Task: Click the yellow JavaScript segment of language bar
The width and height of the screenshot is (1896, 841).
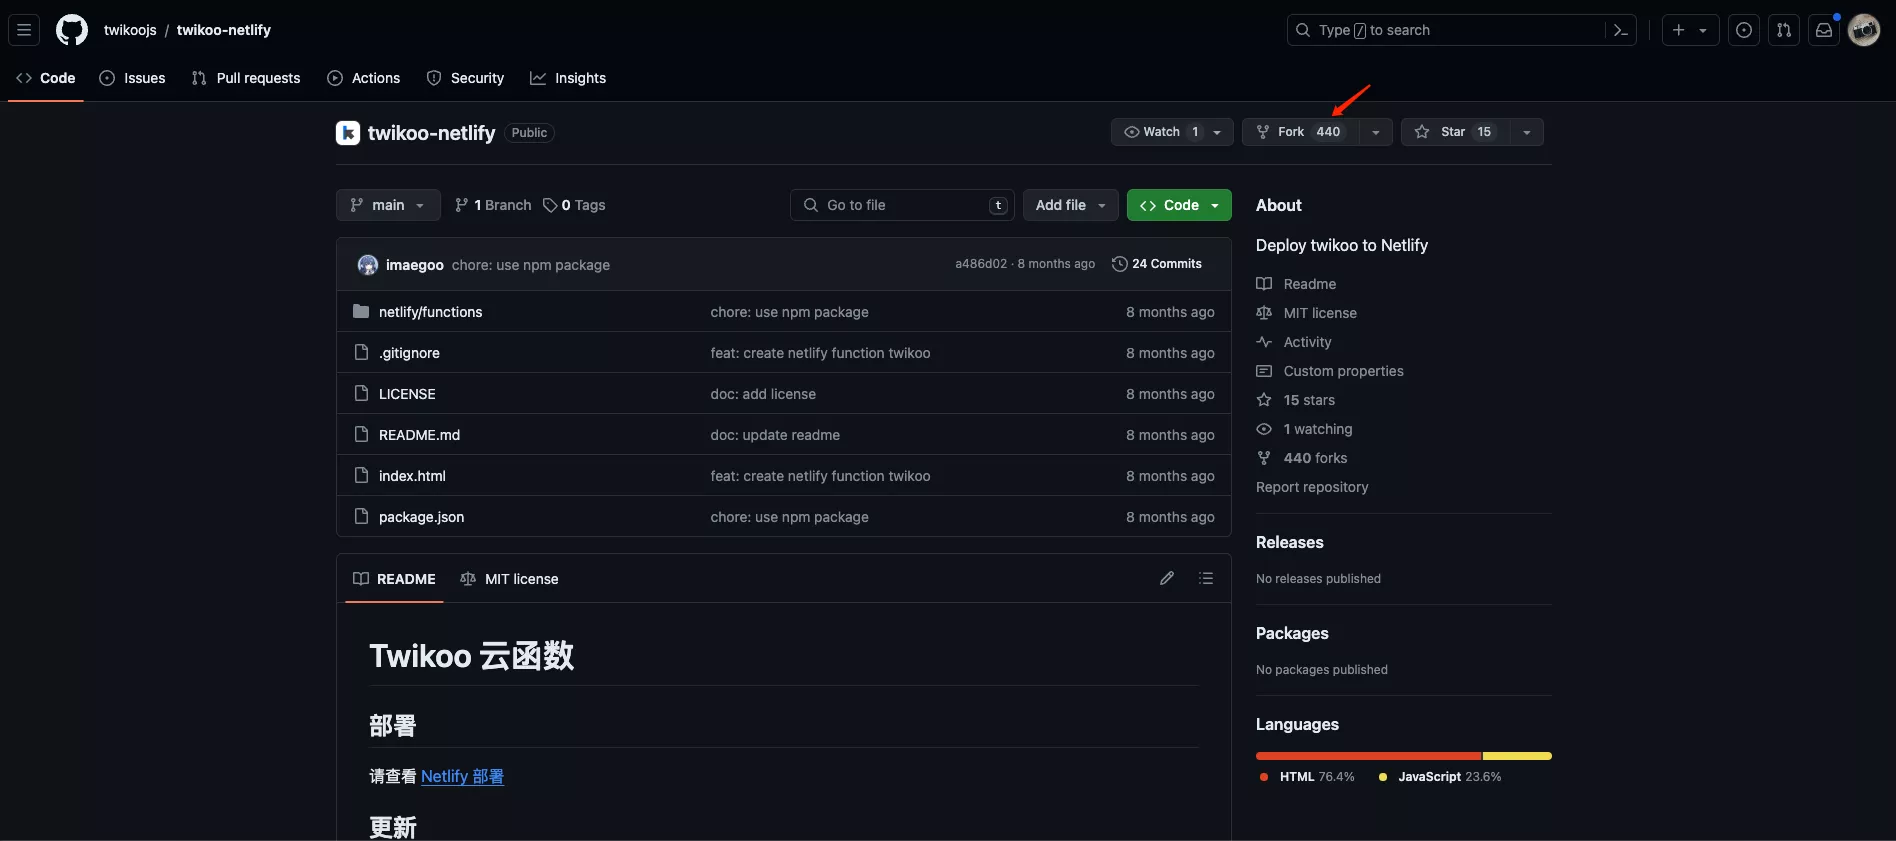Action: click(1517, 756)
